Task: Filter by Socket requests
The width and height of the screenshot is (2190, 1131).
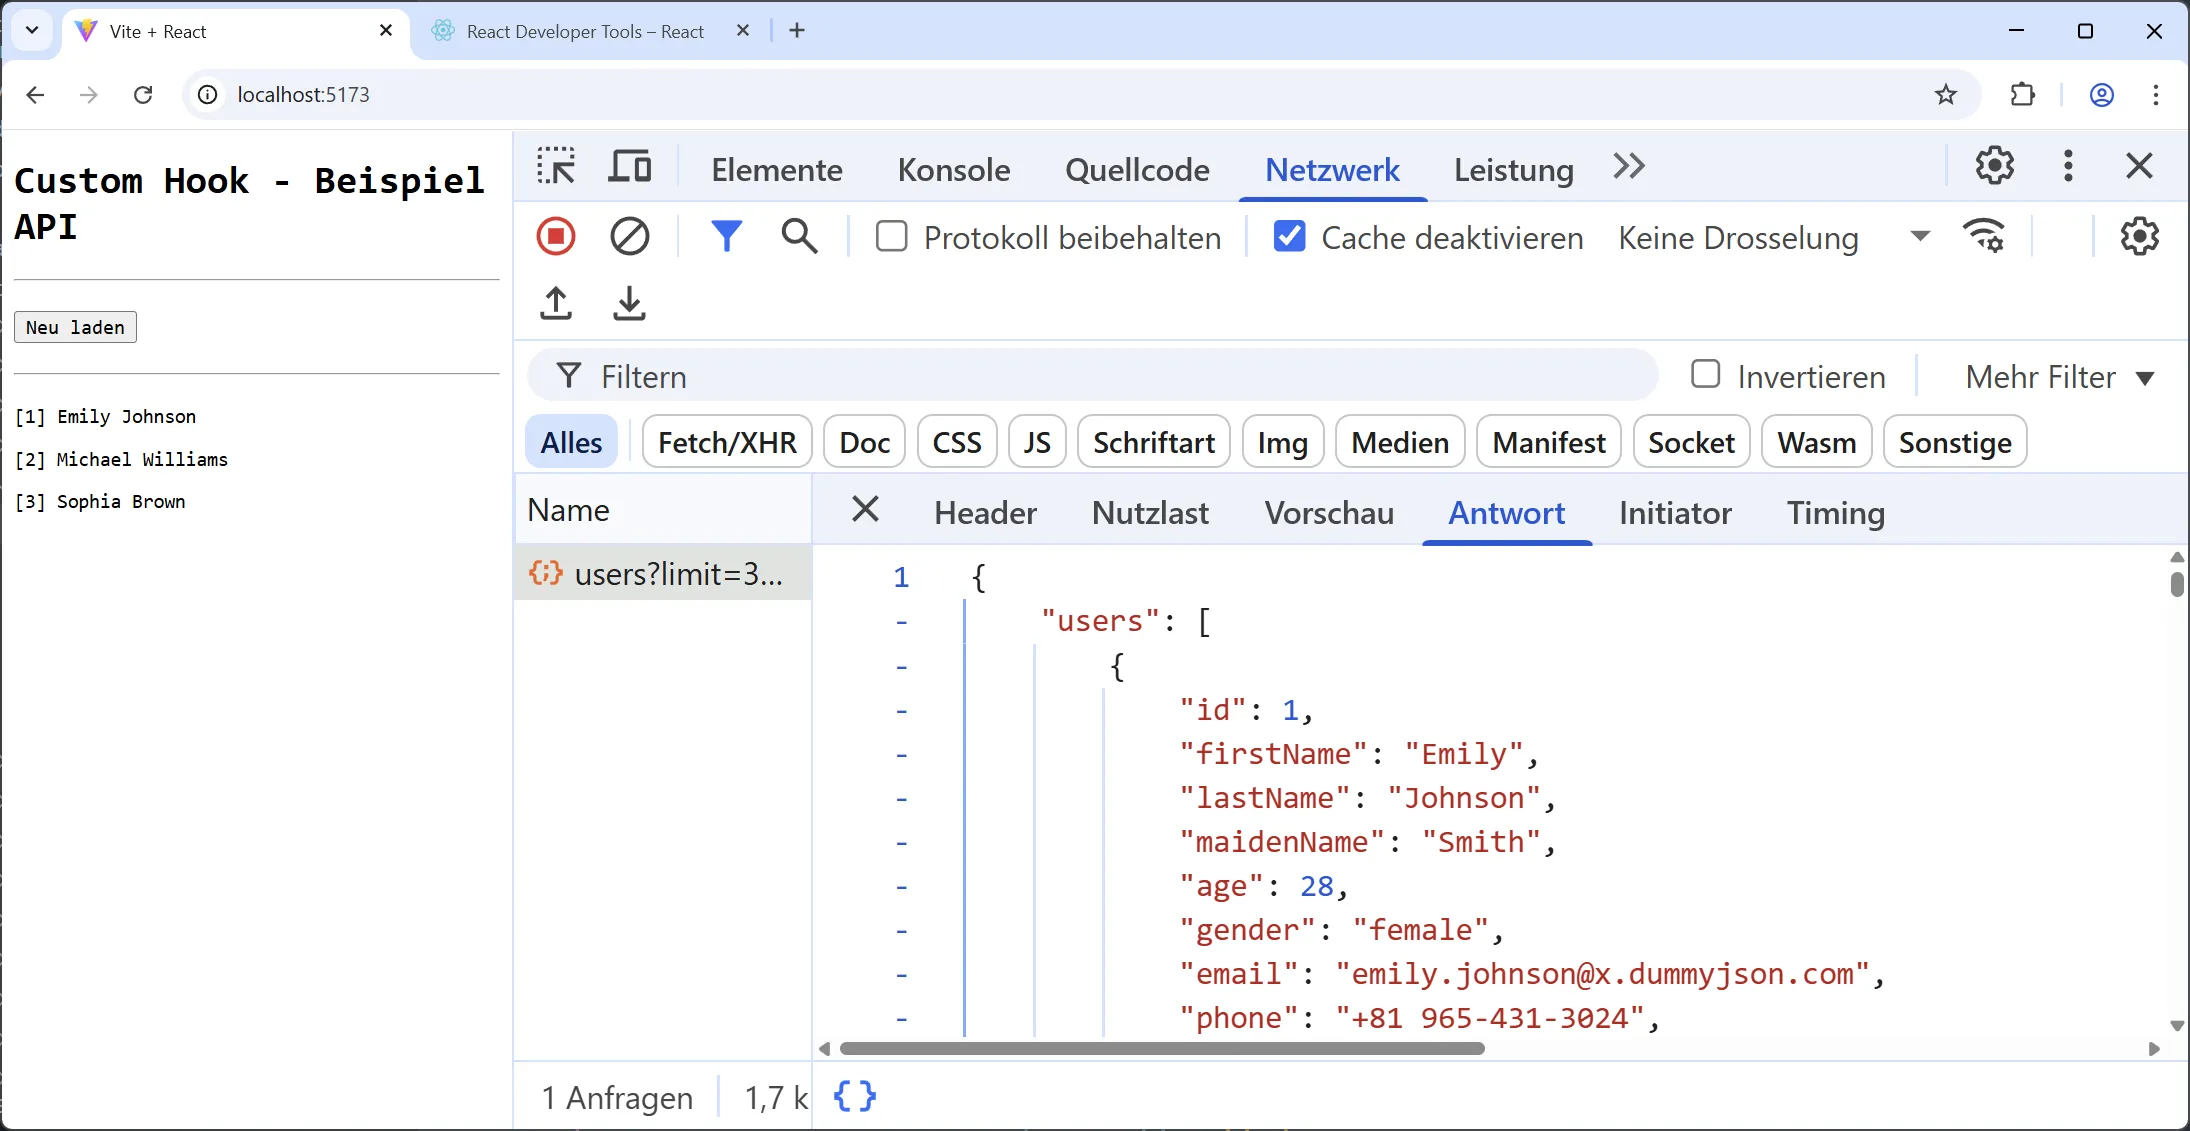Action: (x=1691, y=442)
